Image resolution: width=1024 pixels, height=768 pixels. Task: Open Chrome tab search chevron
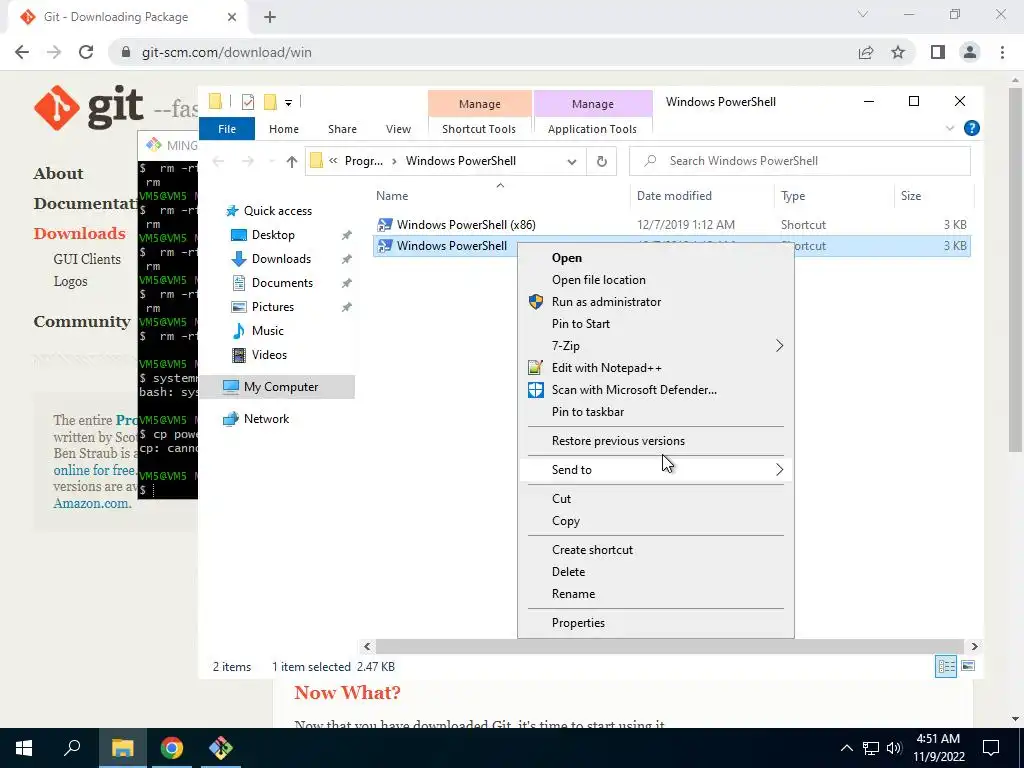coord(863,14)
